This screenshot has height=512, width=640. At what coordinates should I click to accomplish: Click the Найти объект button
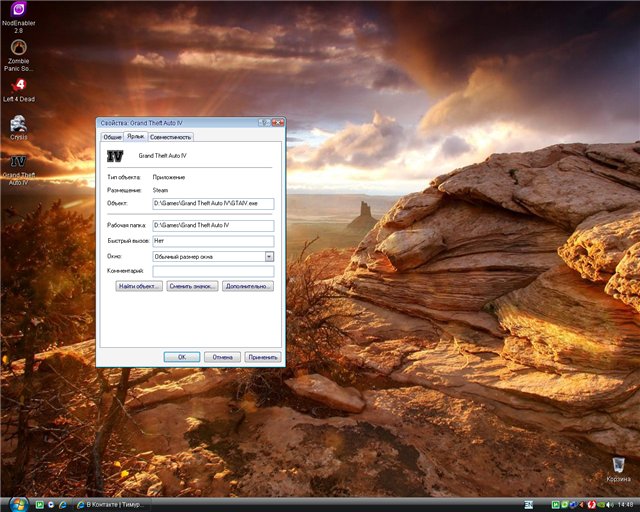tap(139, 286)
